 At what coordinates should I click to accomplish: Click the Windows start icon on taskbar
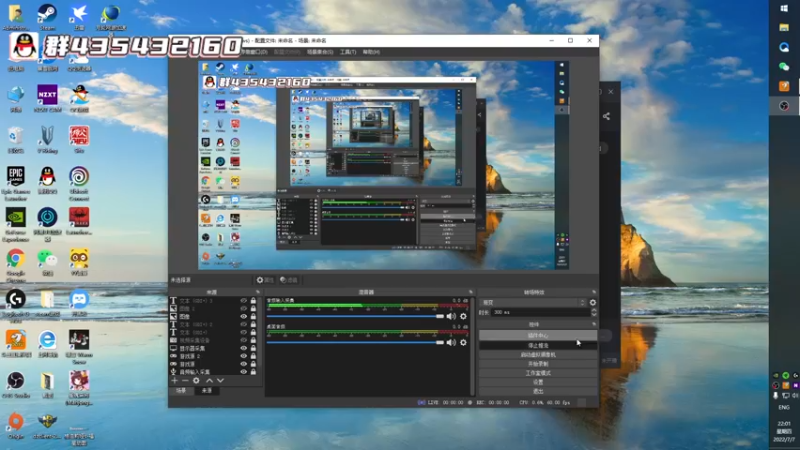(784, 9)
